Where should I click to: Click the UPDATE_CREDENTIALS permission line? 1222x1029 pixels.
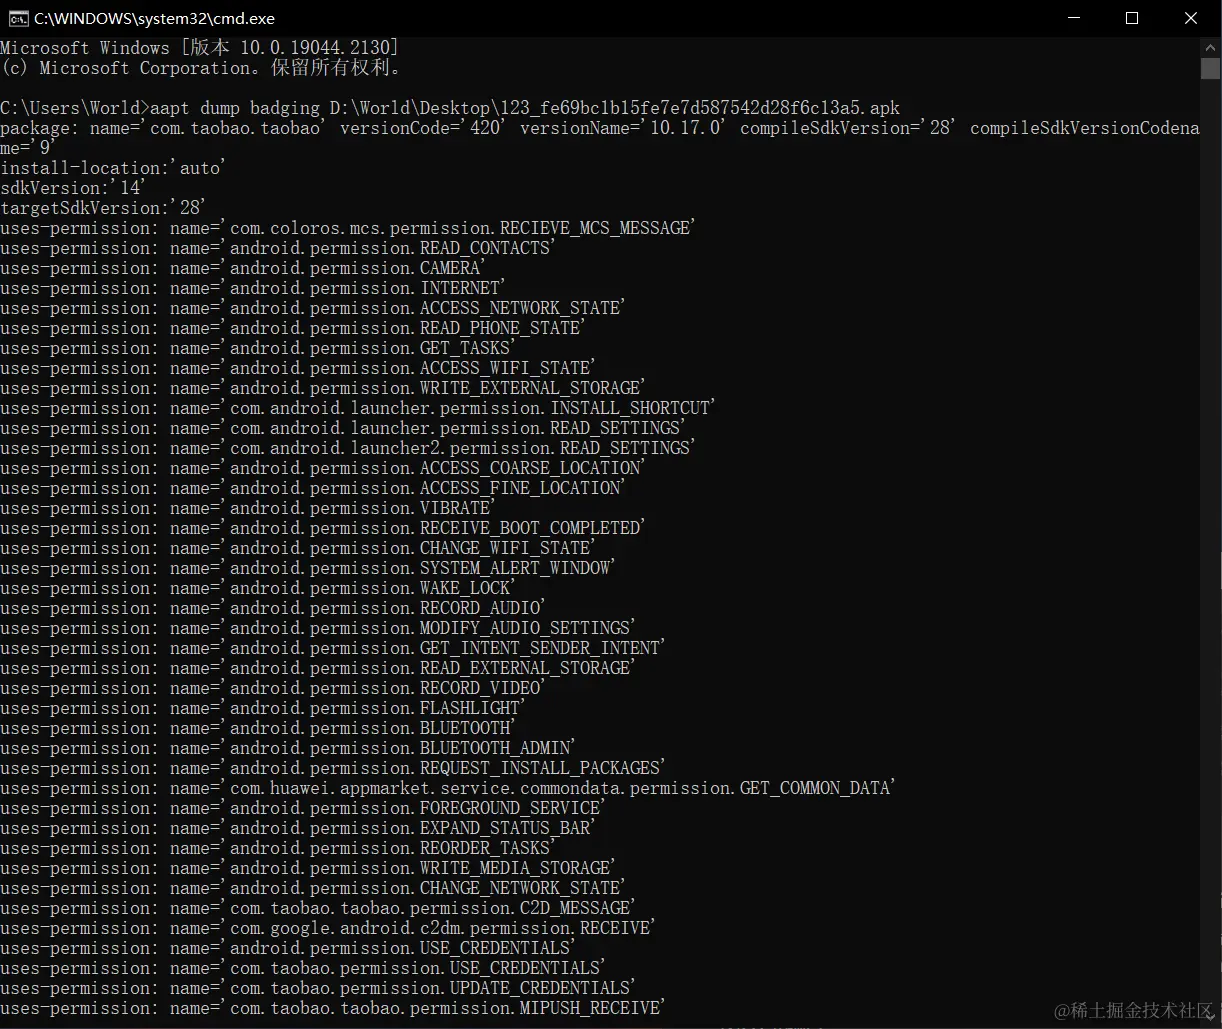coord(318,988)
